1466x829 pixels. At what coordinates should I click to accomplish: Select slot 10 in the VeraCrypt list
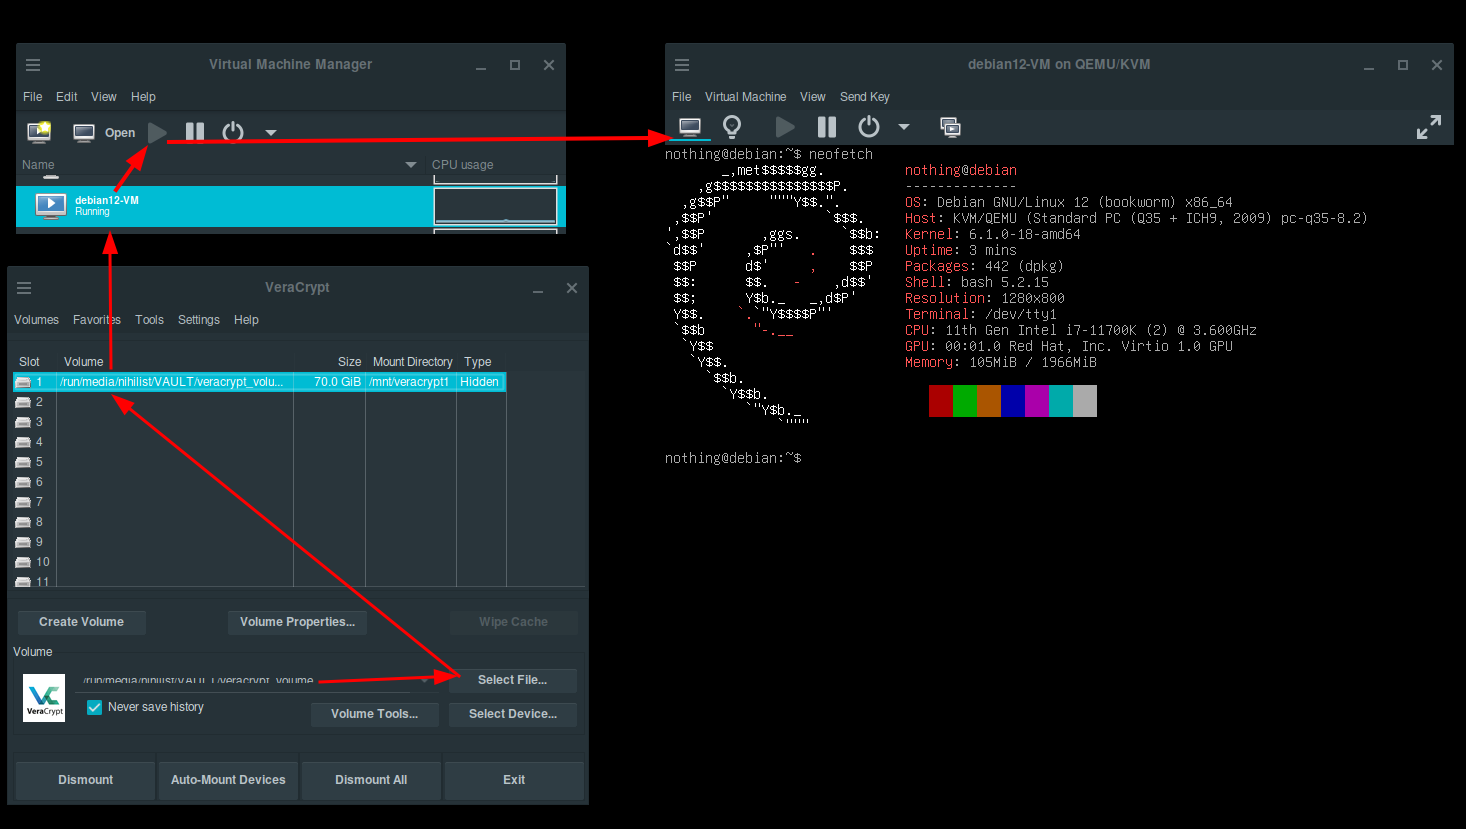pyautogui.click(x=260, y=562)
